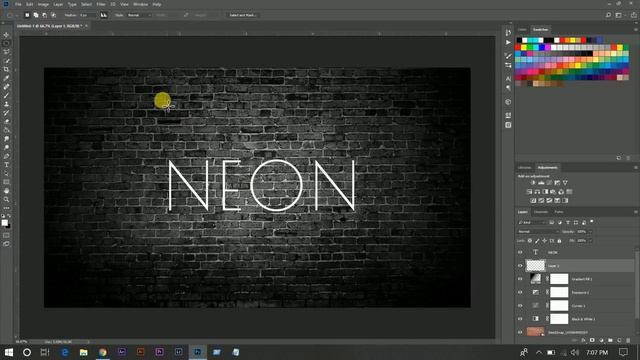Click the Add to Selection icon
640x360 pixels.
pyautogui.click(x=36, y=15)
